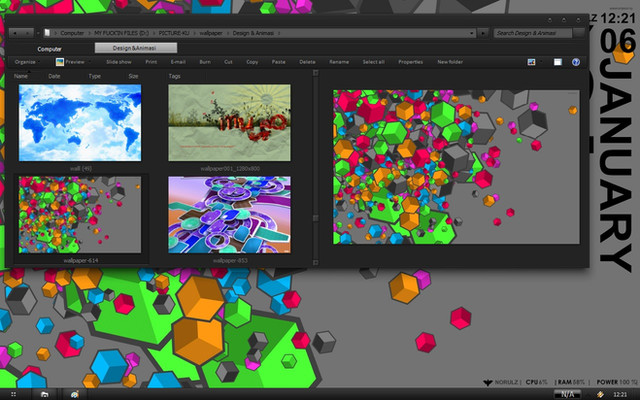Click New folder in the toolbar
This screenshot has height=400, width=640.
pos(450,62)
